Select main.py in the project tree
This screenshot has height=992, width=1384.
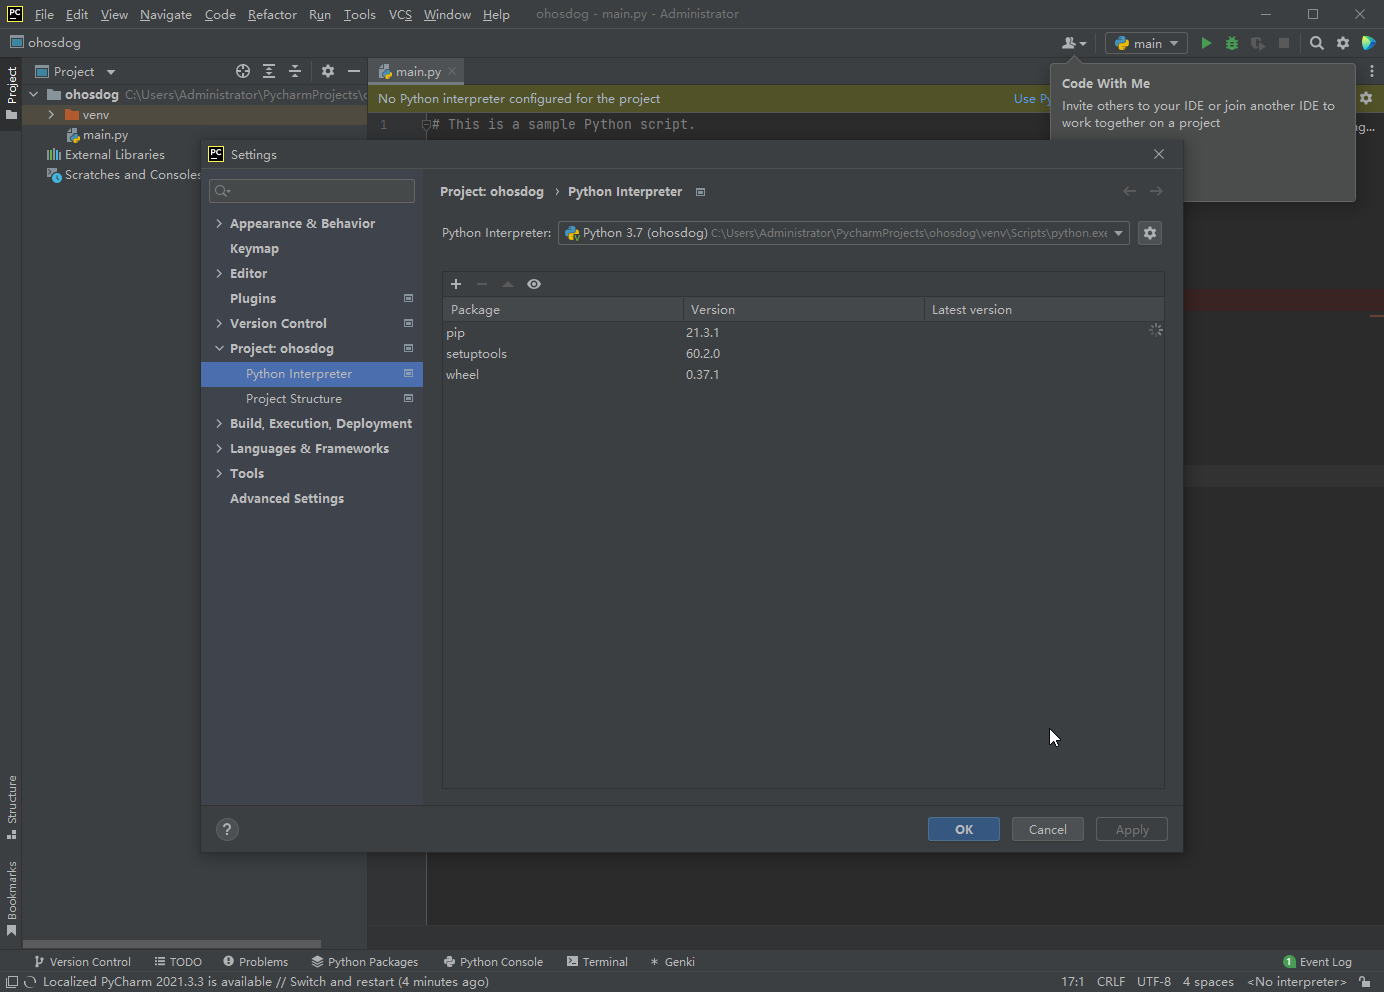coord(105,135)
